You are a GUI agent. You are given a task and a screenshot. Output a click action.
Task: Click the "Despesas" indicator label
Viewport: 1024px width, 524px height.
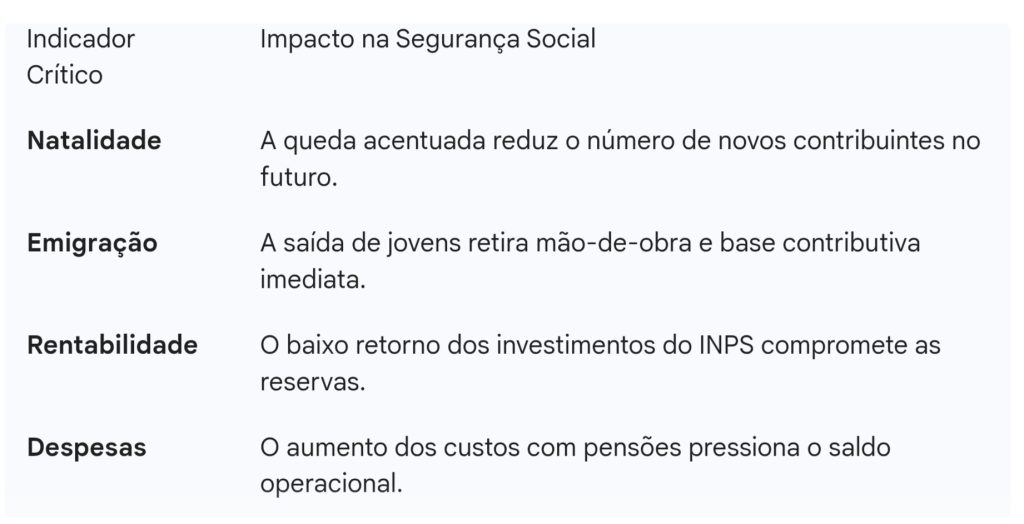87,447
